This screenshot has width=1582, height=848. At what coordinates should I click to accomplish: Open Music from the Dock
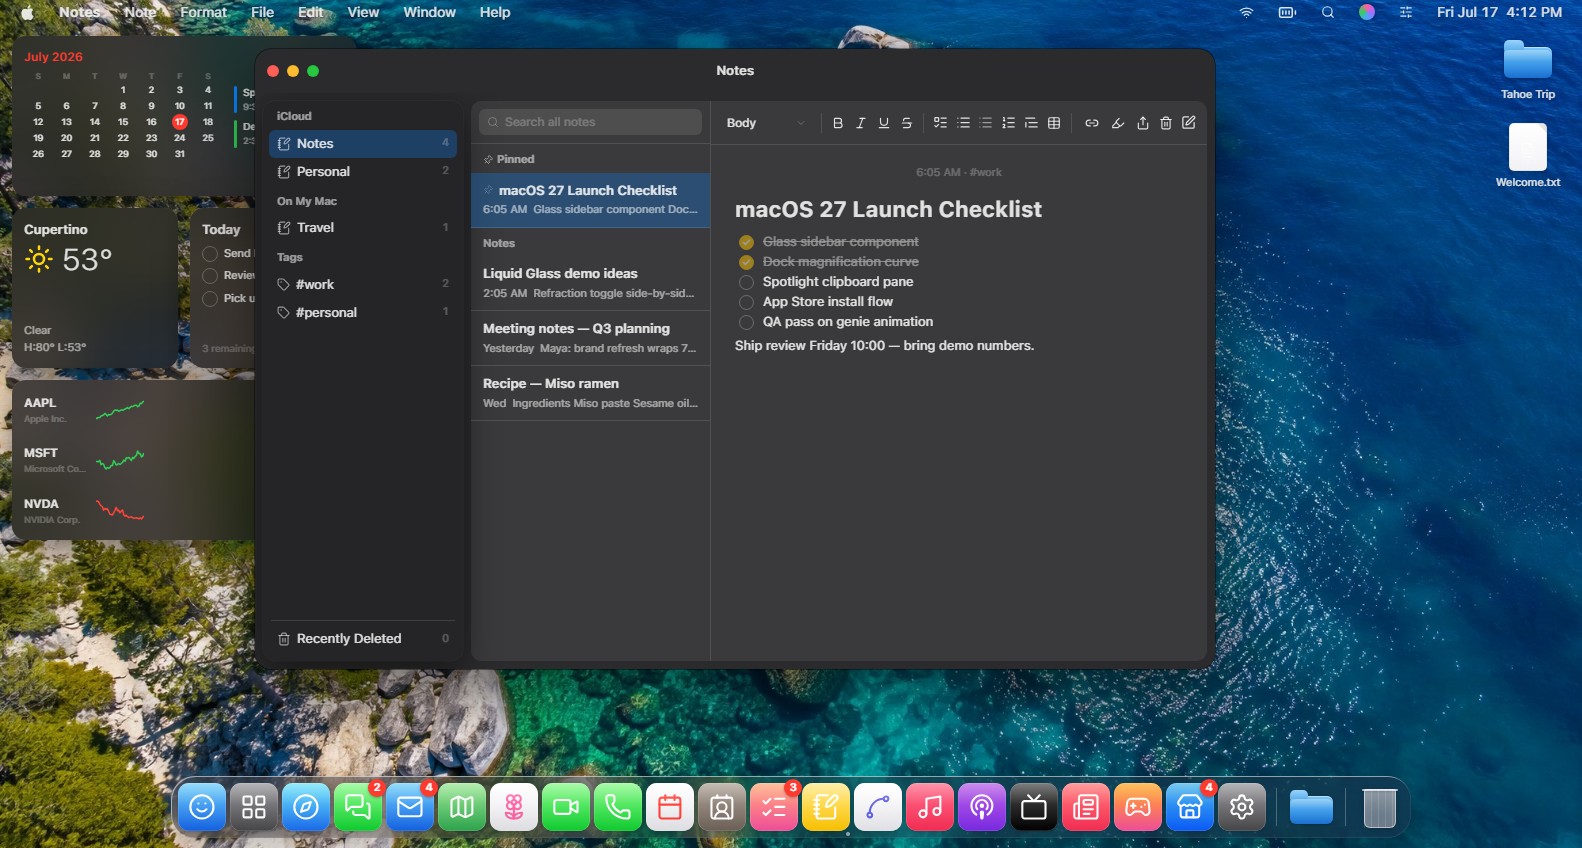pos(930,807)
